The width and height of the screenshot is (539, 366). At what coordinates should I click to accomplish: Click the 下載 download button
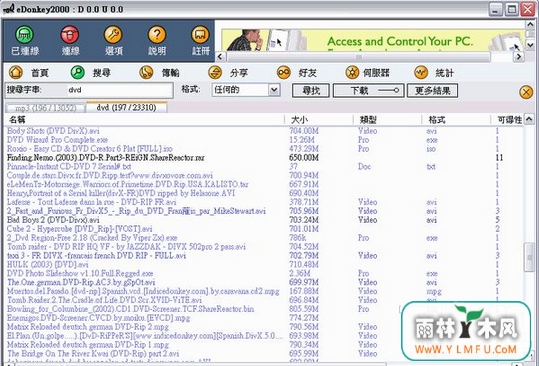click(368, 91)
